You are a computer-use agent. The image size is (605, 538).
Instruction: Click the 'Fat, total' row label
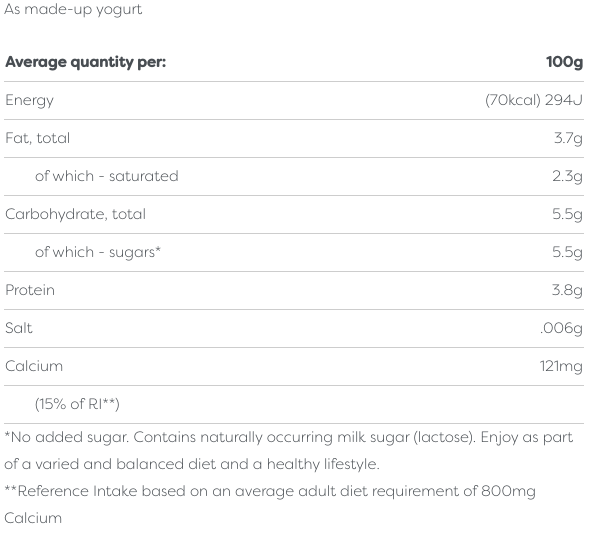[x=38, y=138]
